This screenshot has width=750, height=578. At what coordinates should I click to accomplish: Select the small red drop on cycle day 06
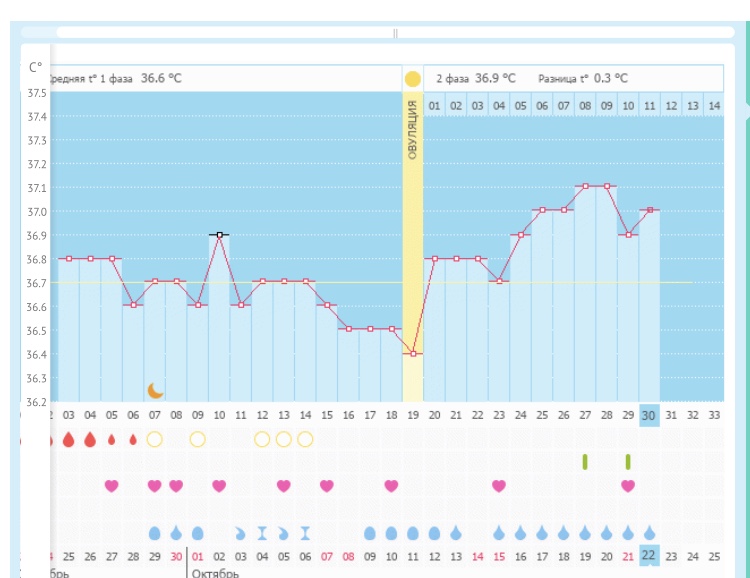point(133,439)
